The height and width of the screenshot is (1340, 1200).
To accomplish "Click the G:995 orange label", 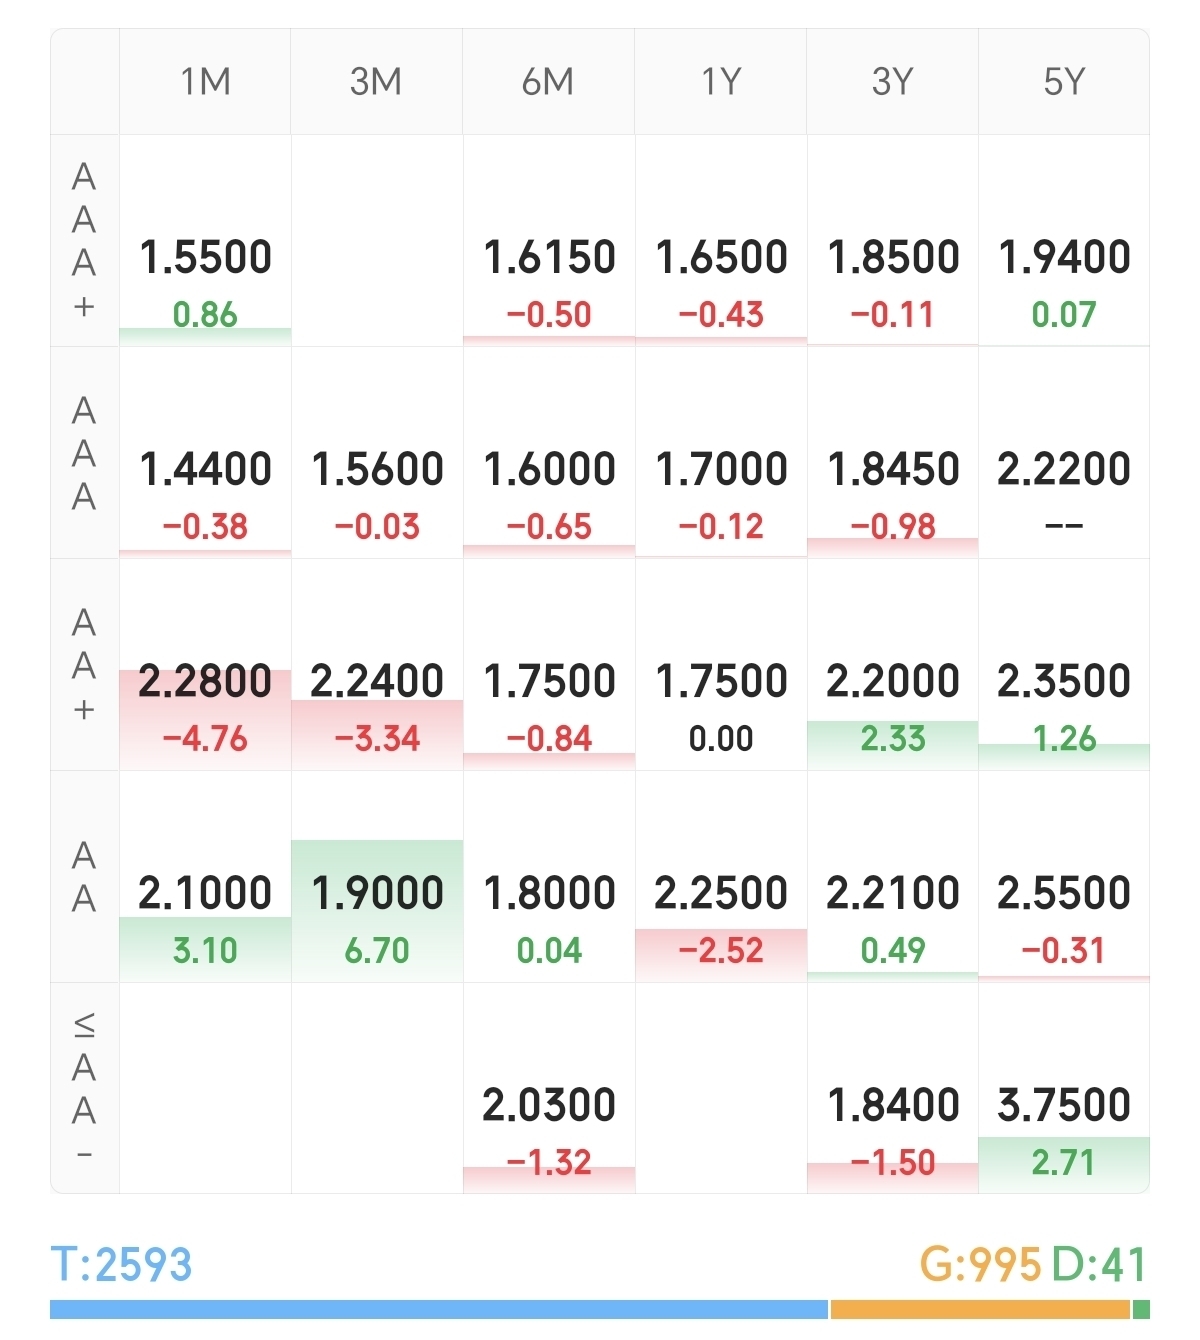I will (980, 1265).
